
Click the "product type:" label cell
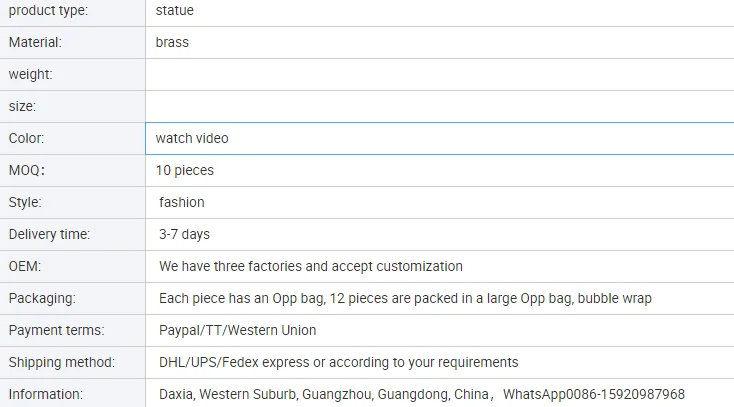(x=48, y=11)
